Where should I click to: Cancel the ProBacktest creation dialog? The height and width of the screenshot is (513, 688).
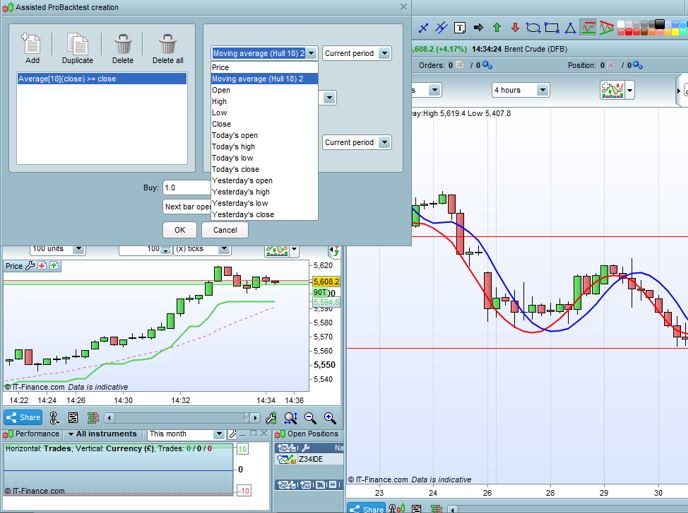click(x=225, y=230)
